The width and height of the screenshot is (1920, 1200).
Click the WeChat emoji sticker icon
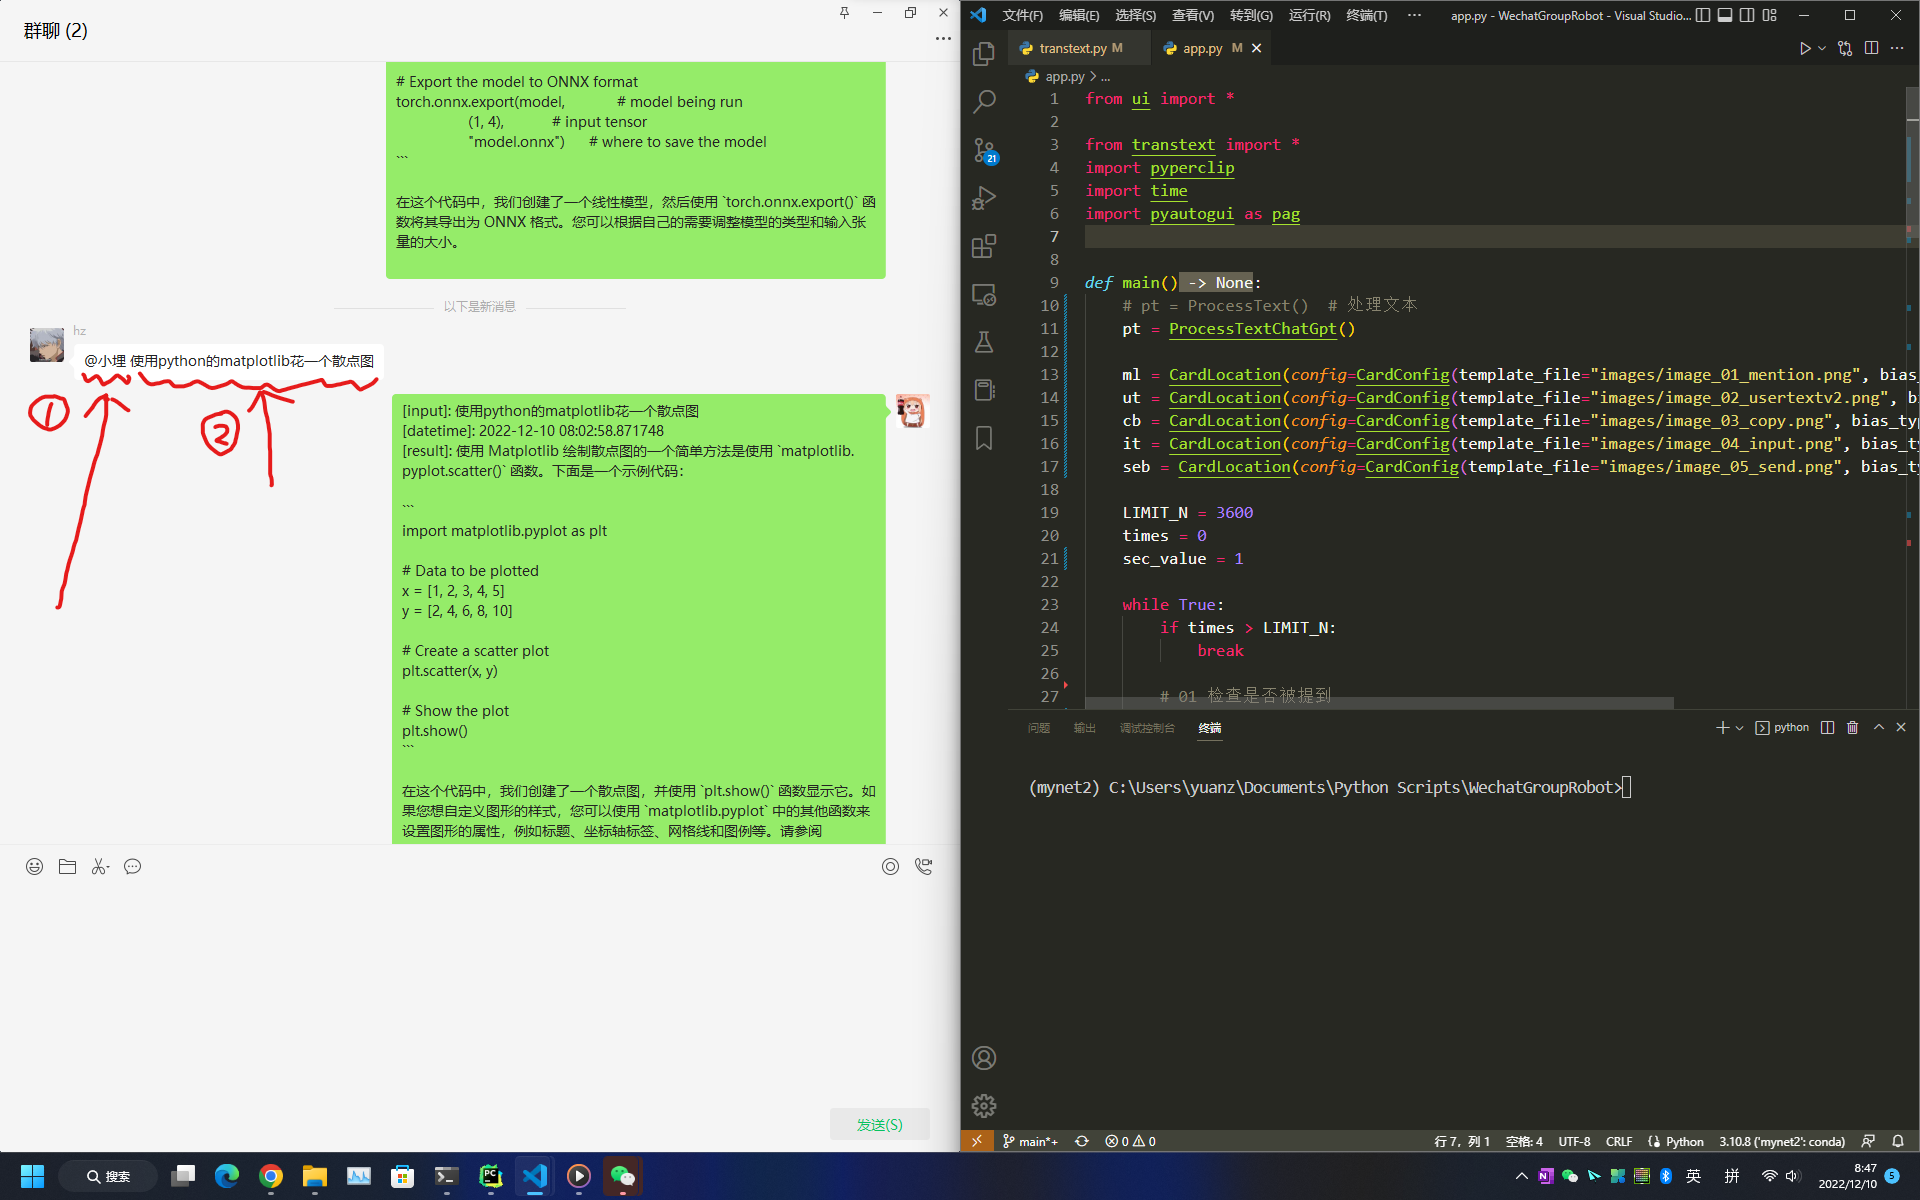[x=34, y=867]
